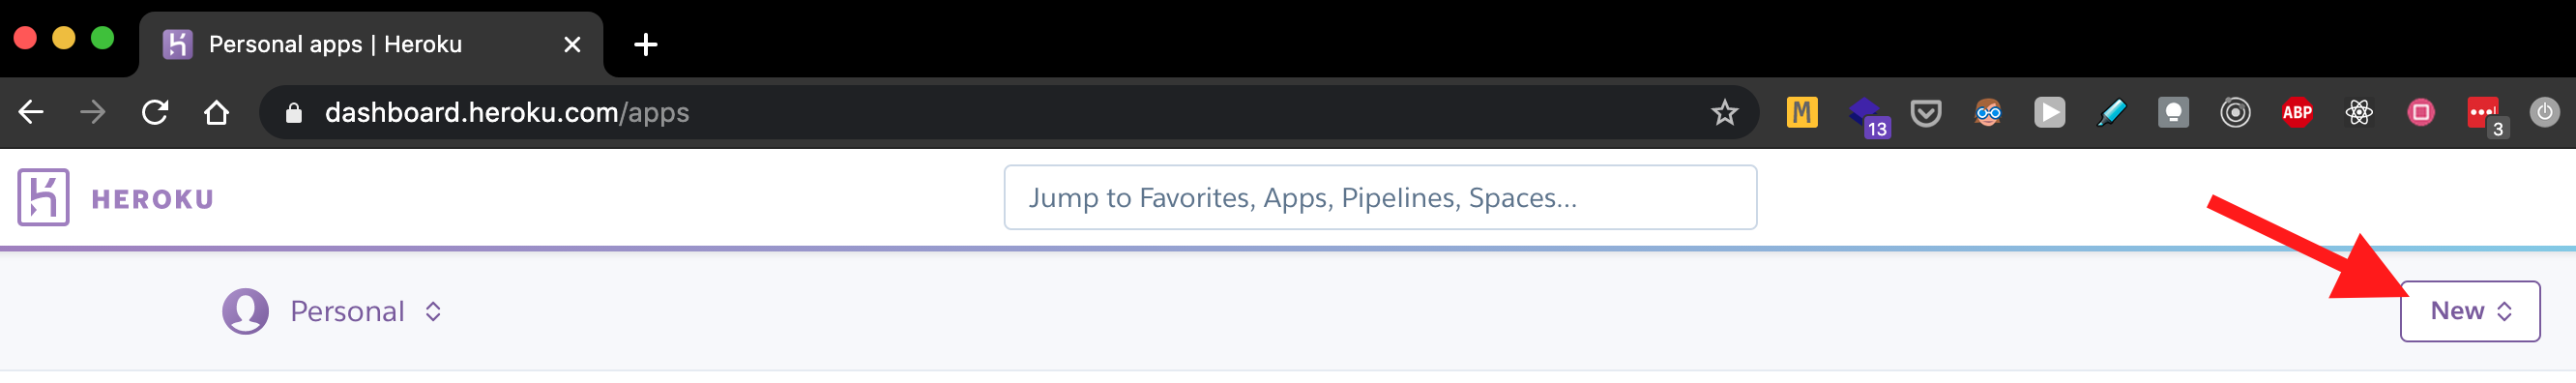Focus the Jump to Favorites search field

click(1379, 197)
